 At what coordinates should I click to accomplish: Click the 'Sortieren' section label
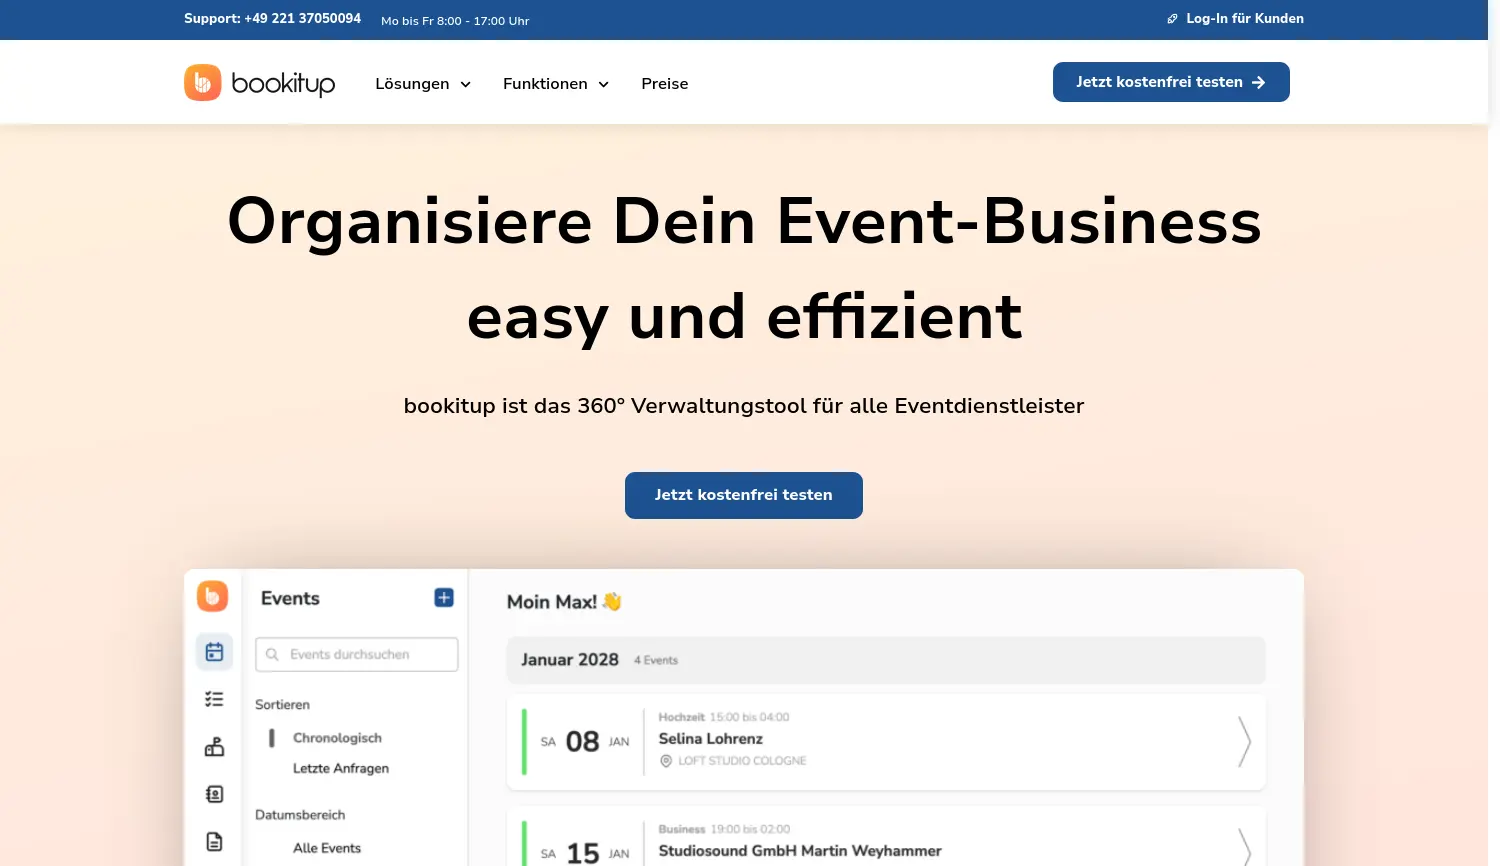(282, 705)
